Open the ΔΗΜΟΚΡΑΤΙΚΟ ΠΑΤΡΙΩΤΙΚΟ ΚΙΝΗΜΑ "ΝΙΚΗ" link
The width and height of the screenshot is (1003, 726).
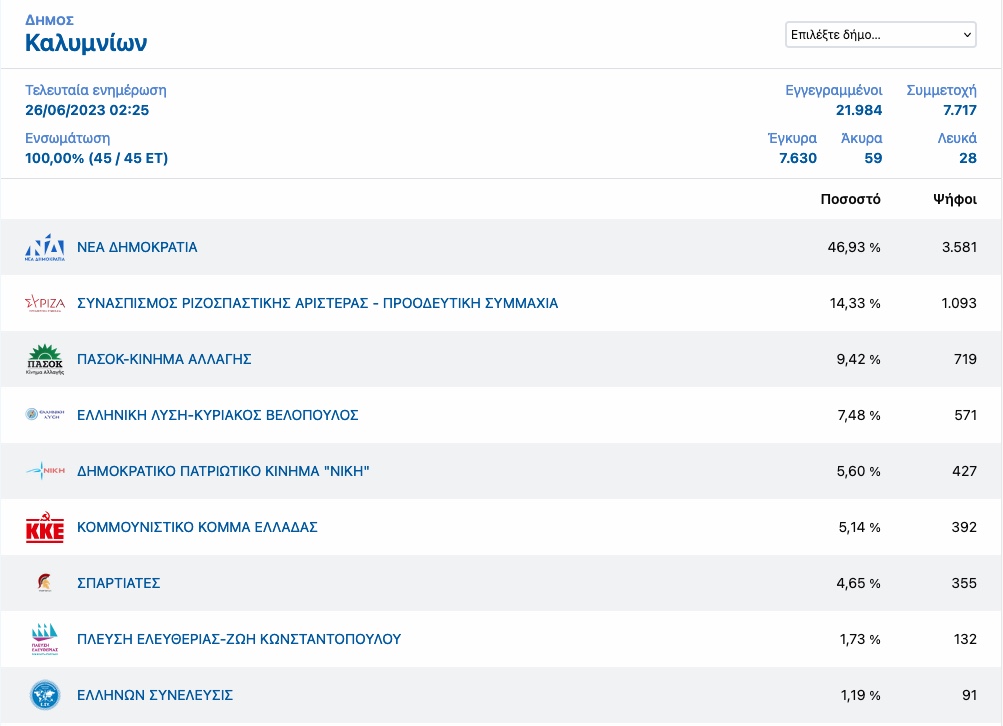pos(223,471)
